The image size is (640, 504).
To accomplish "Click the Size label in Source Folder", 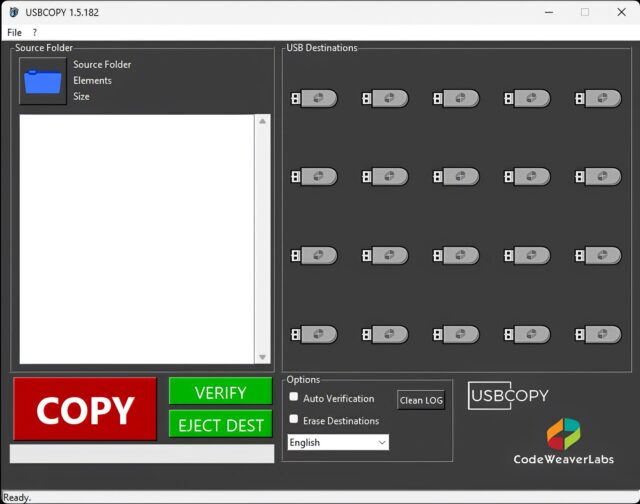I will 81,96.
